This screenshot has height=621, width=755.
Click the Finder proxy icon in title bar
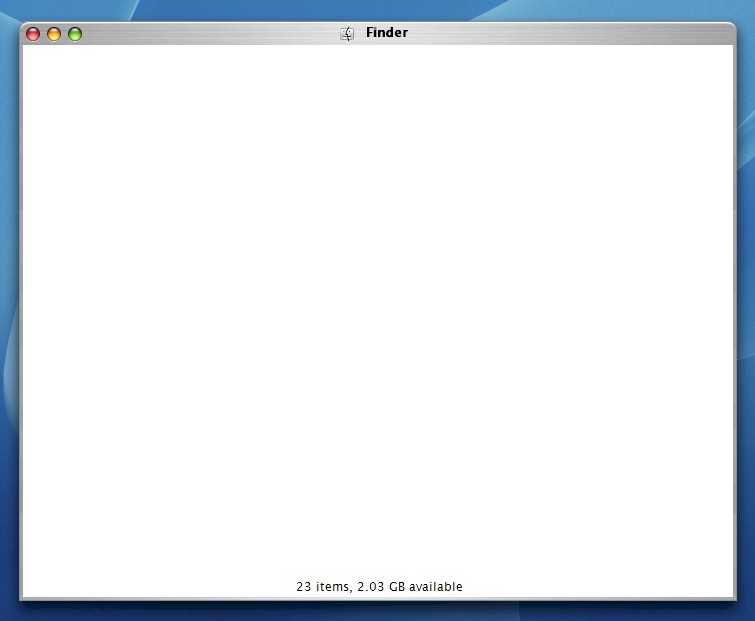pos(347,33)
